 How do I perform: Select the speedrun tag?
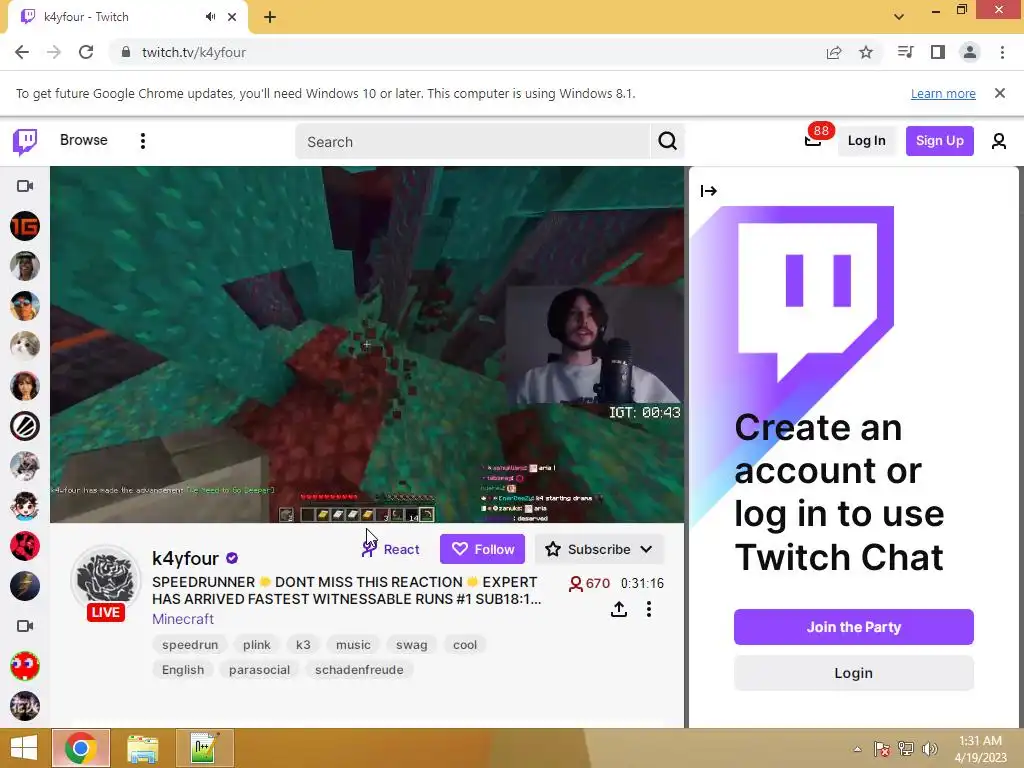[190, 645]
